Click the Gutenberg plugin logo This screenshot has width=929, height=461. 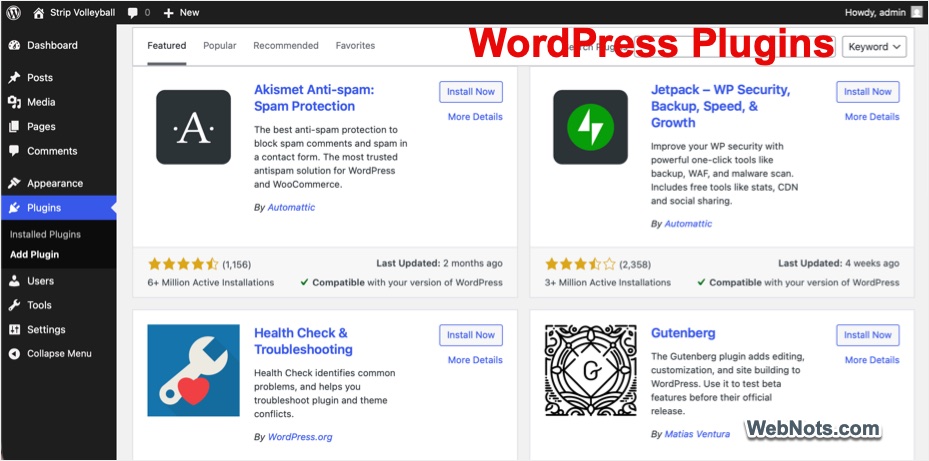591,370
